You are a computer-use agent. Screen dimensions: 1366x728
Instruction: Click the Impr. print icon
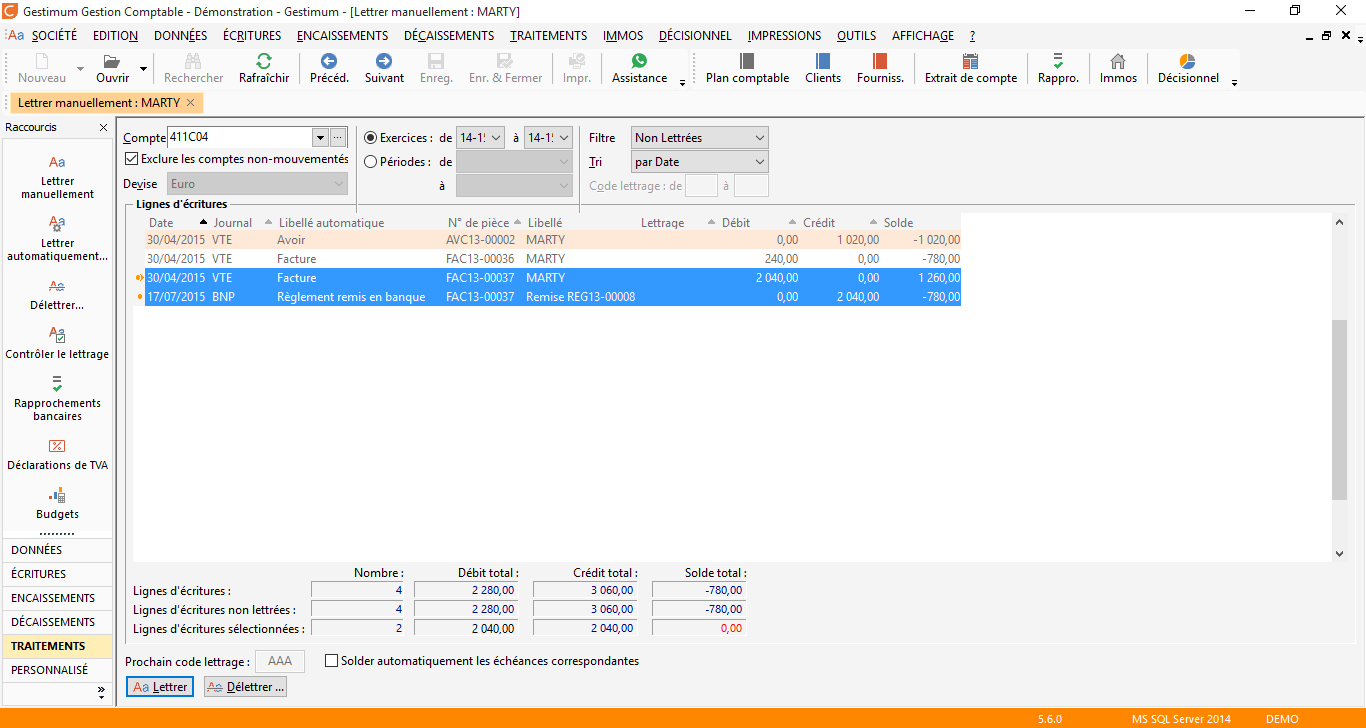tap(577, 62)
